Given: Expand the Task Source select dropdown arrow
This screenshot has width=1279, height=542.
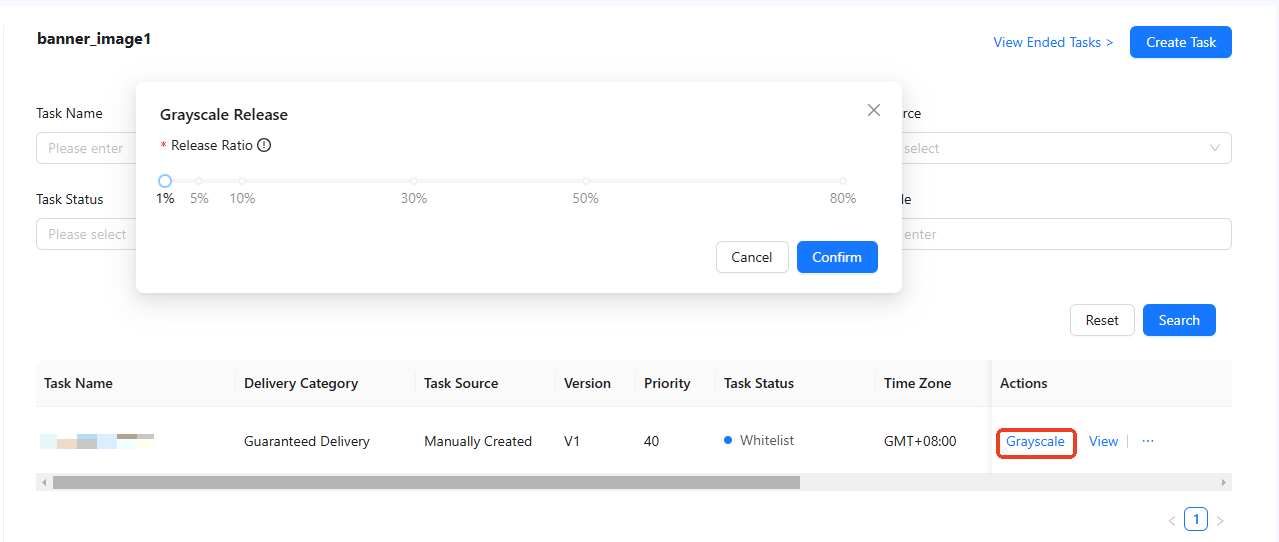Looking at the screenshot, I should pos(1215,148).
